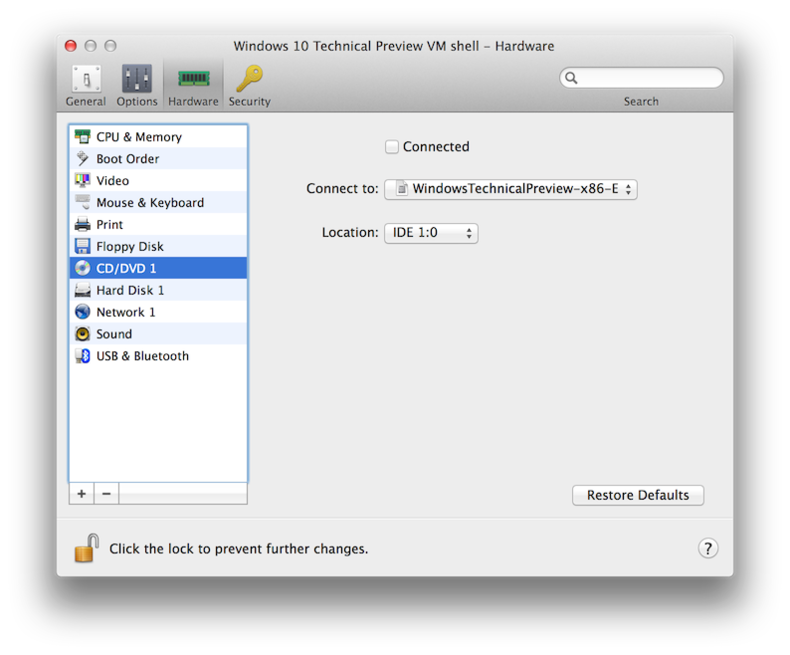Open Network 1 settings
Image resolution: width=790 pixels, height=655 pixels.
tap(125, 312)
